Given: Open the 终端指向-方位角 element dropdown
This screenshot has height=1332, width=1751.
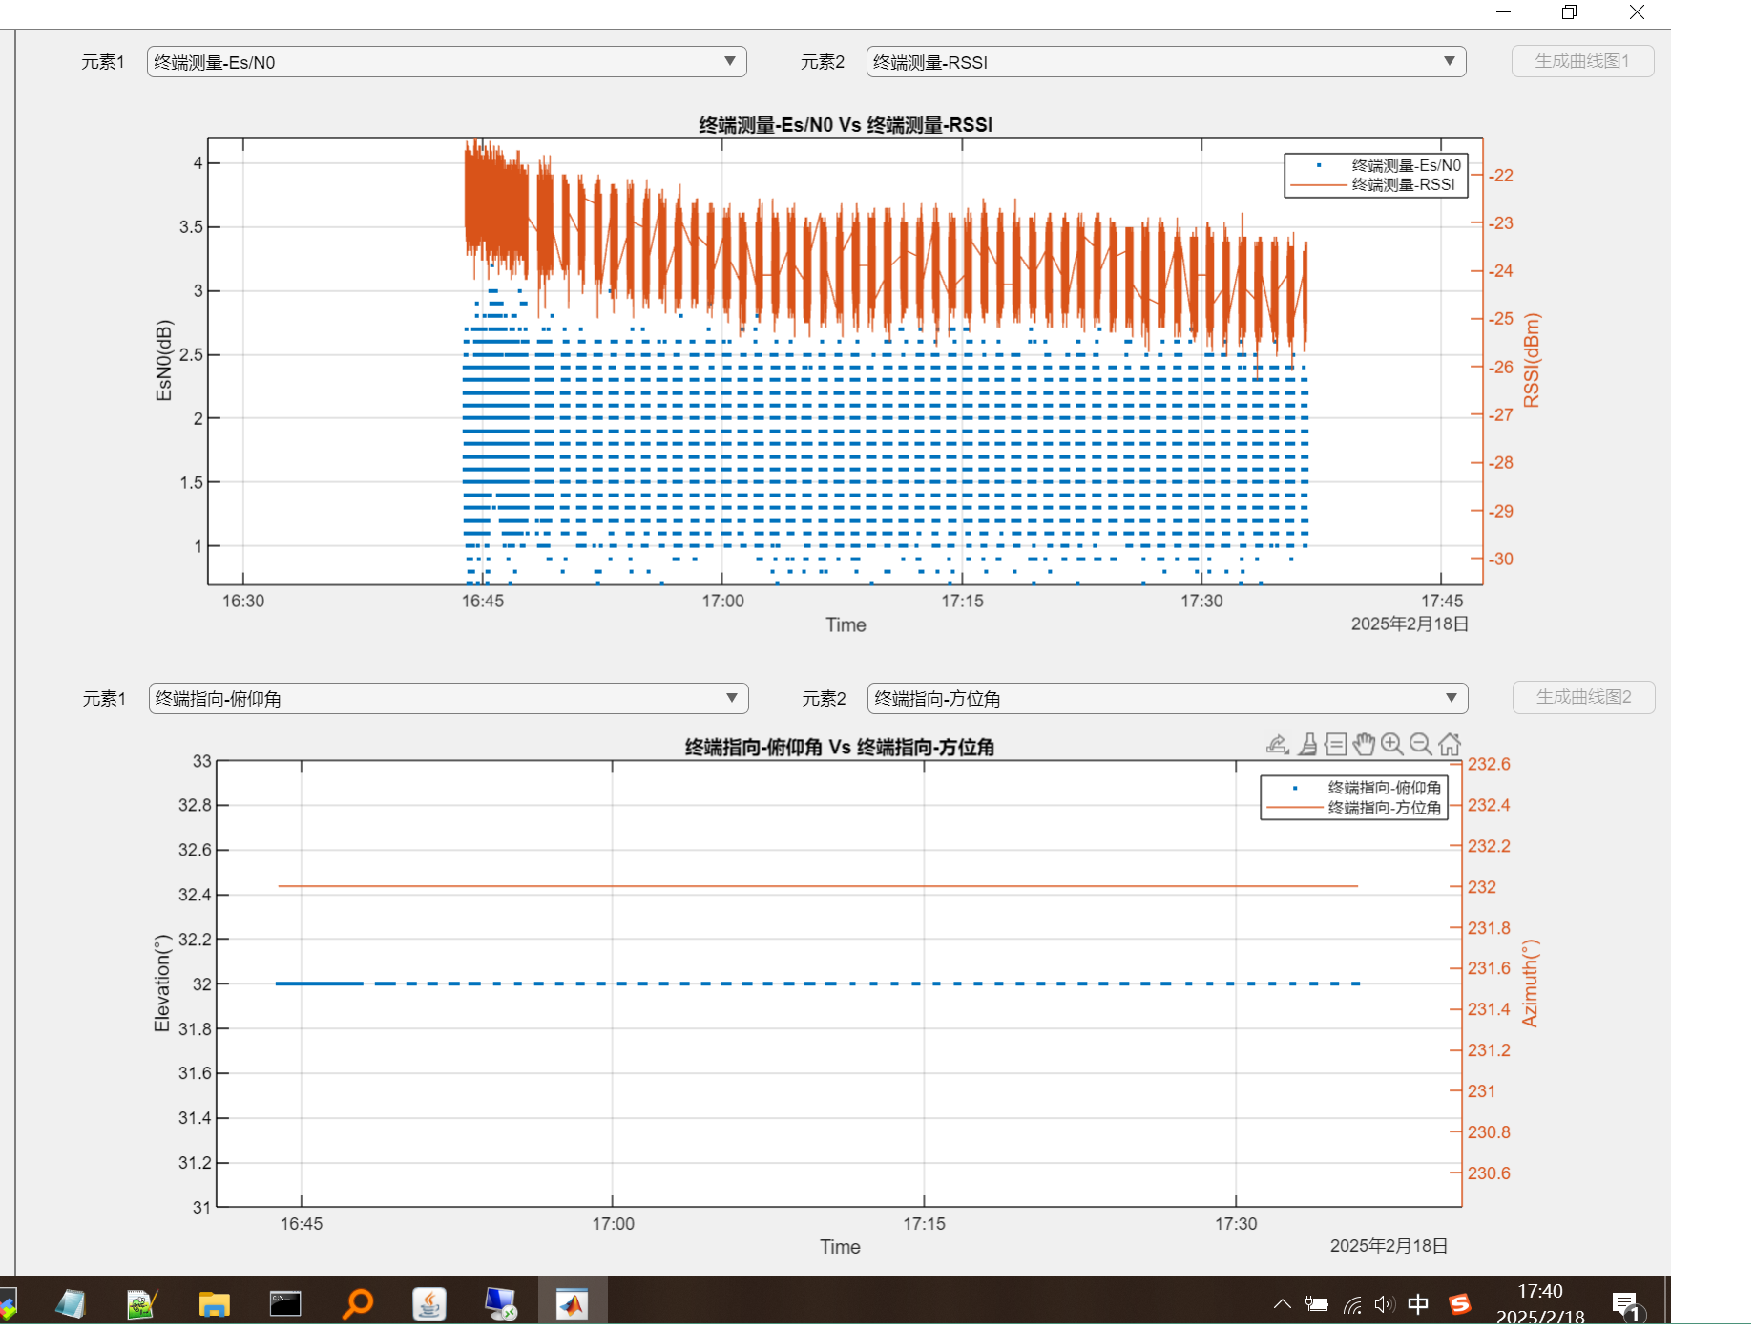Looking at the screenshot, I should click(1167, 699).
